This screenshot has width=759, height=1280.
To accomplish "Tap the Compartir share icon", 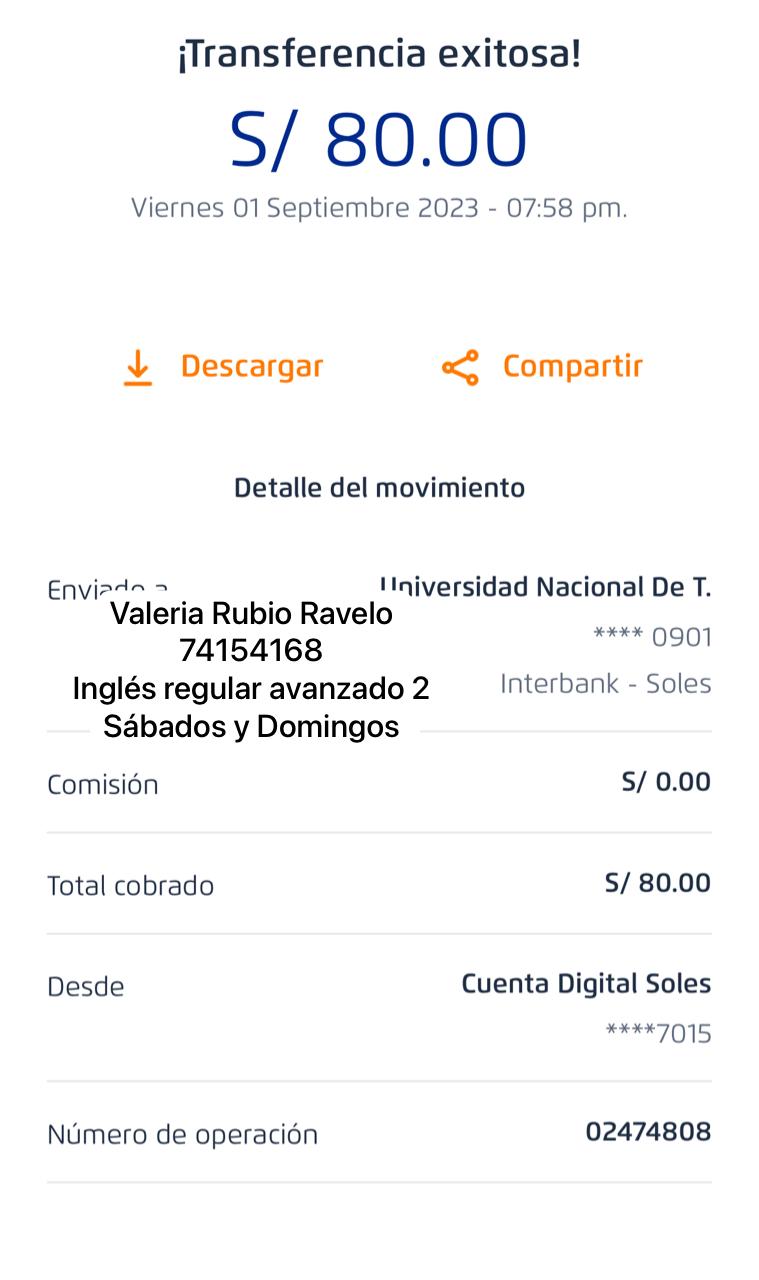I will point(460,368).
